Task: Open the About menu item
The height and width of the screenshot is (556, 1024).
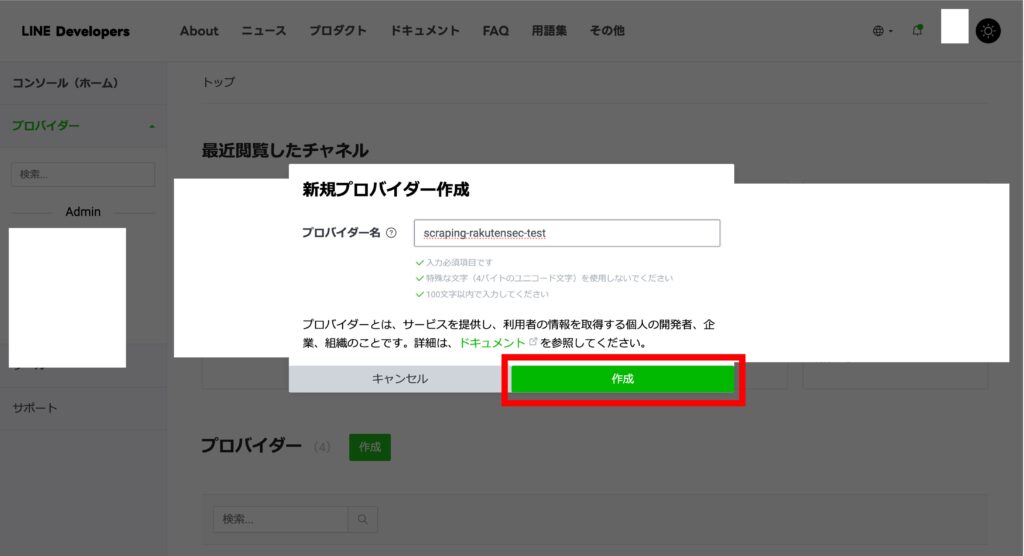Action: (199, 31)
